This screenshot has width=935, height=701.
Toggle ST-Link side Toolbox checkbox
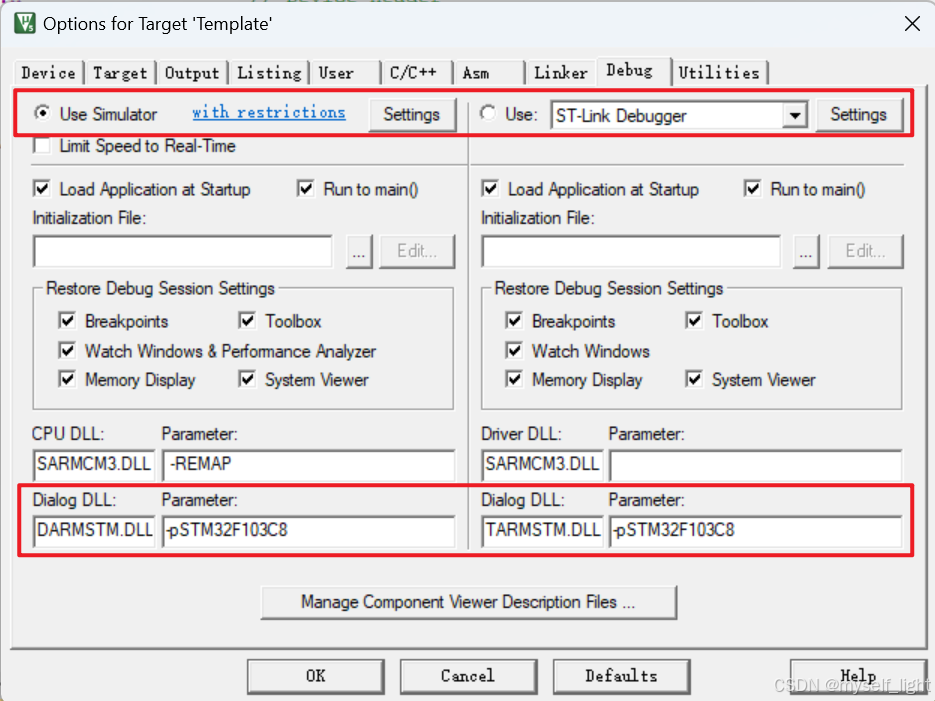694,321
